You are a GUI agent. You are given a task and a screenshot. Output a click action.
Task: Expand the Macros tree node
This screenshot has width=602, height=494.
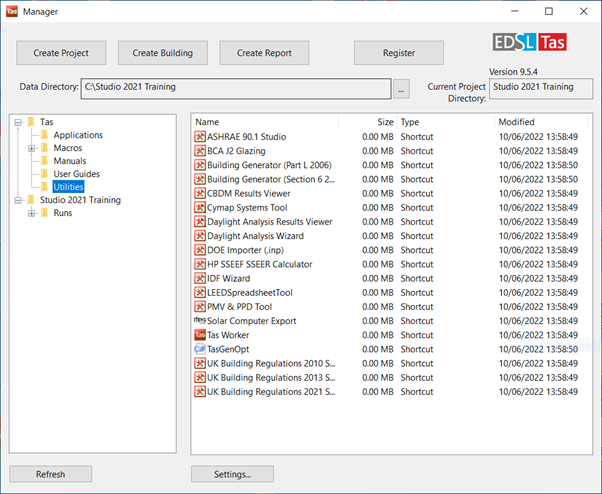point(31,148)
